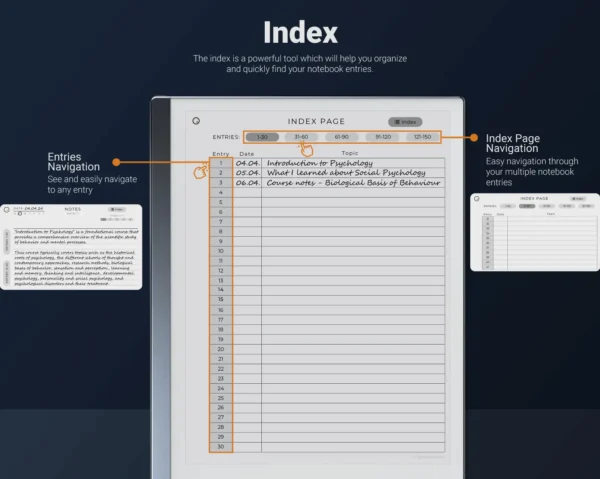Click the 04.04. date cell for entry 1
Image resolution: width=600 pixels, height=479 pixels.
coord(247,162)
